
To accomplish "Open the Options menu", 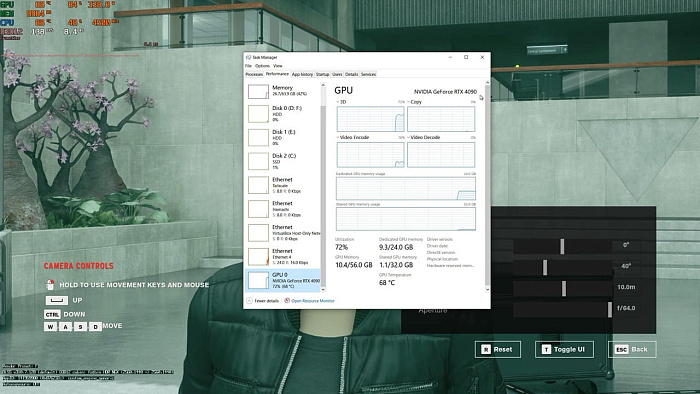I will 262,66.
